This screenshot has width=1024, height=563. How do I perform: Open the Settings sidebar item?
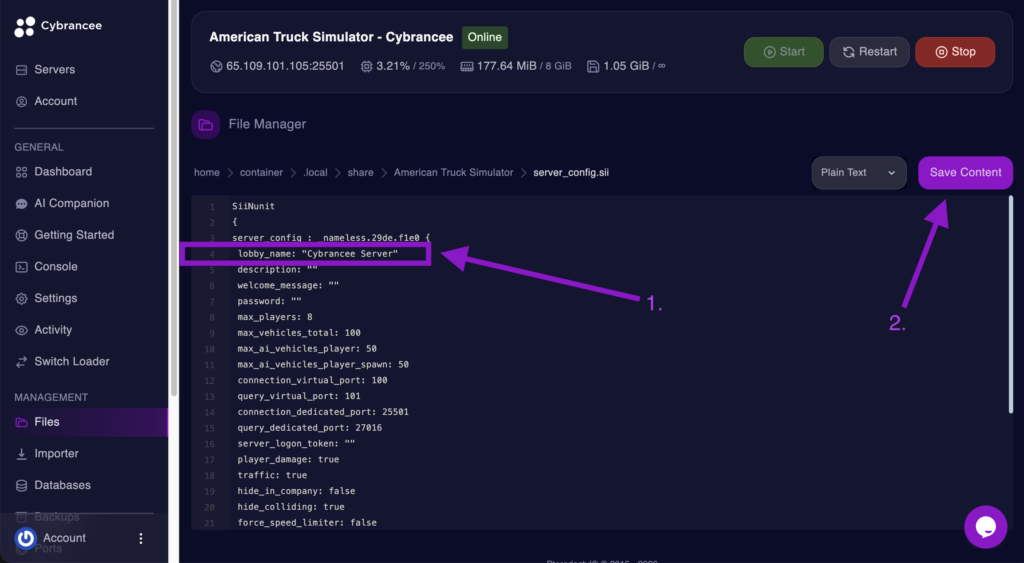point(56,298)
